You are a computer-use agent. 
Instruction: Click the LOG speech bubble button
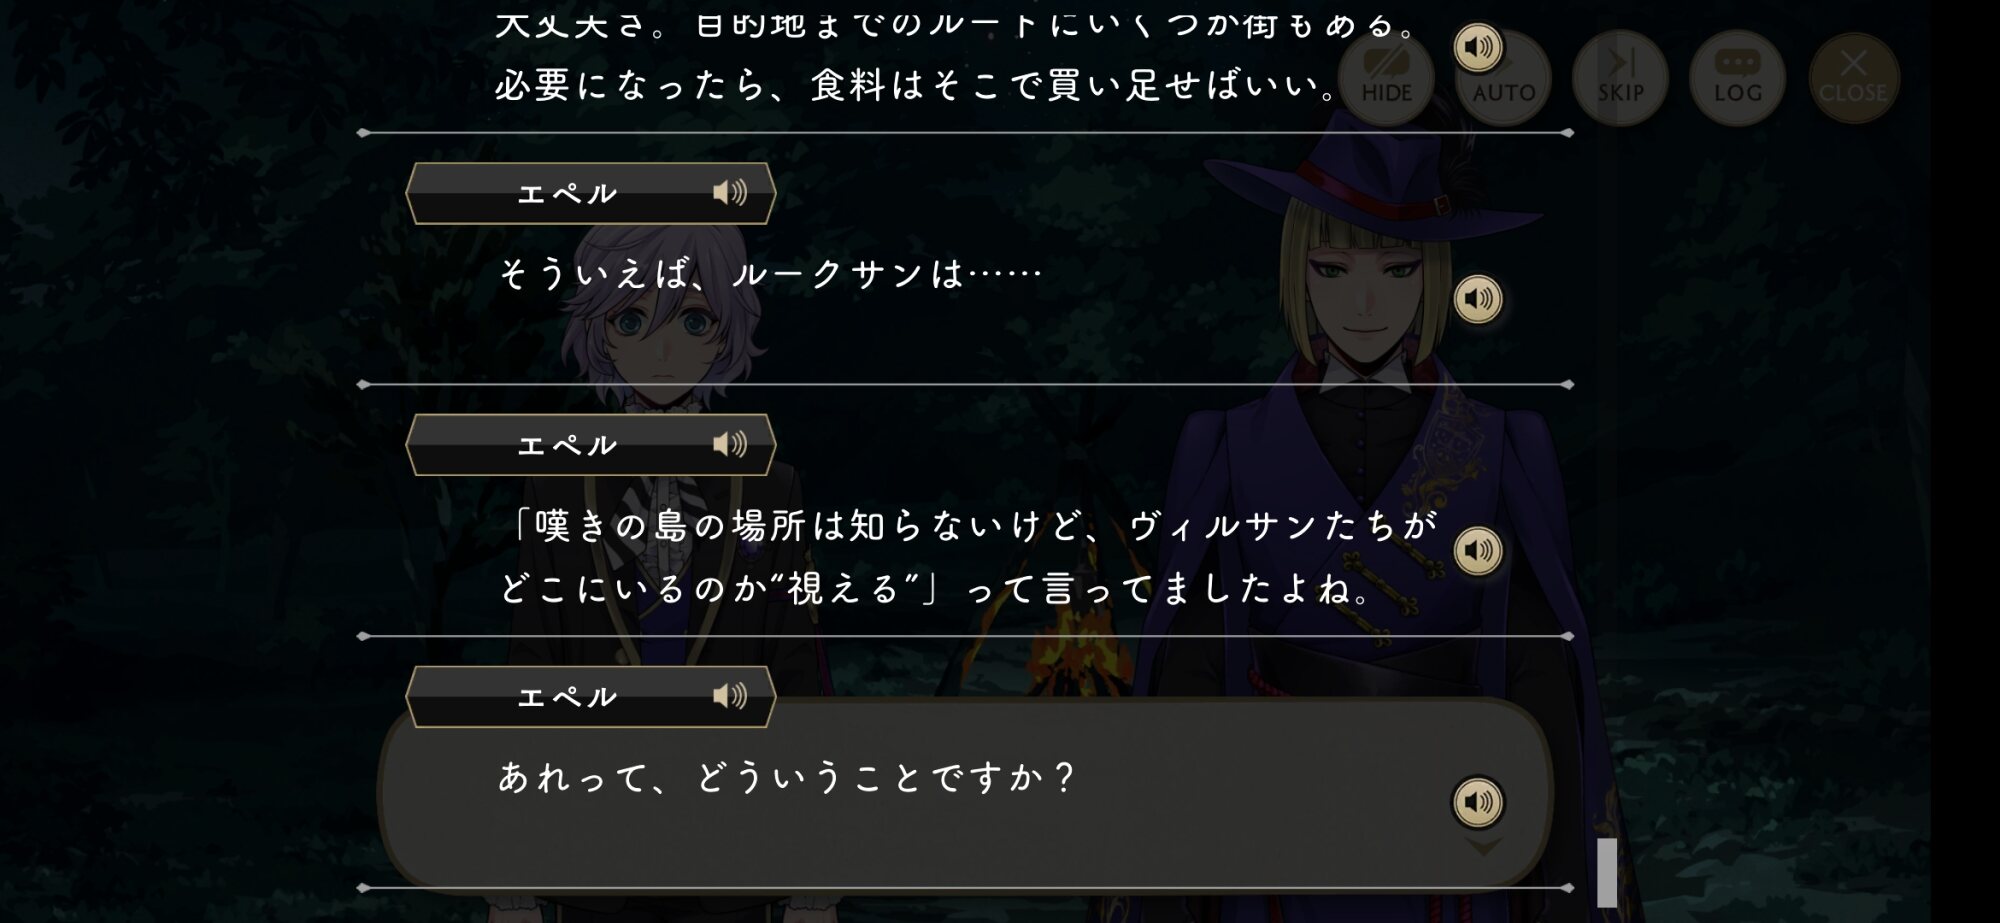[x=1738, y=78]
